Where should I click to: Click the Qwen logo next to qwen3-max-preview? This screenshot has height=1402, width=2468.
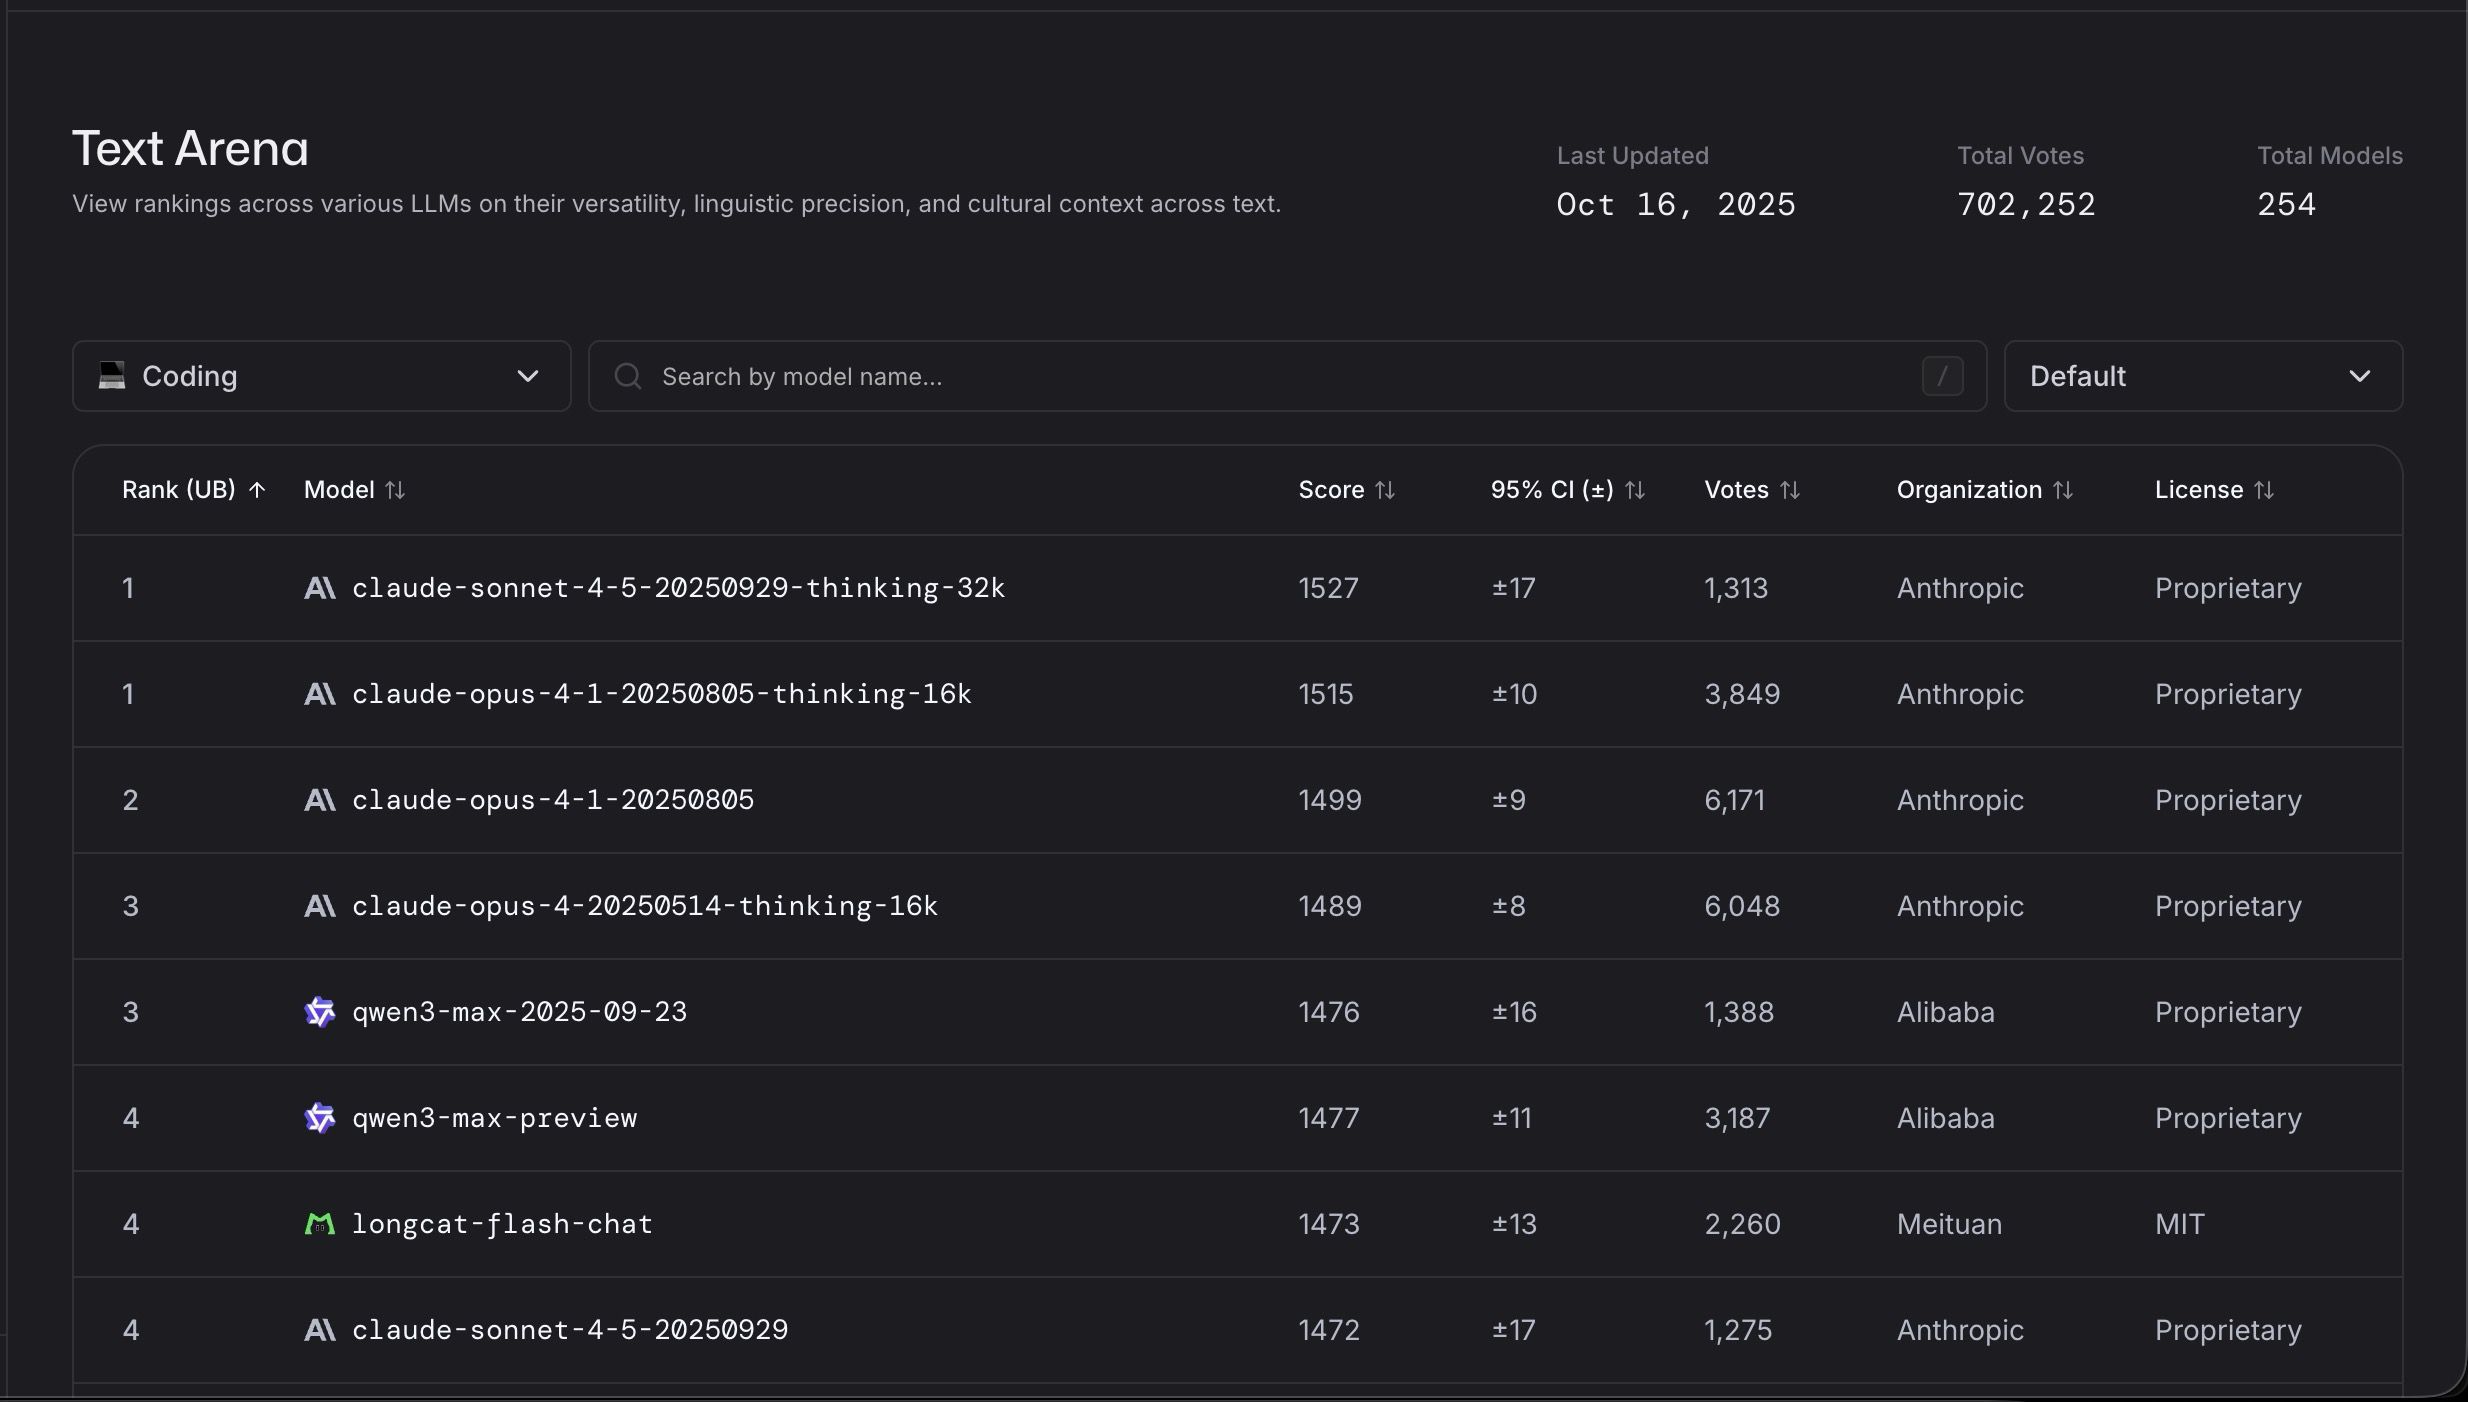[x=319, y=1118]
